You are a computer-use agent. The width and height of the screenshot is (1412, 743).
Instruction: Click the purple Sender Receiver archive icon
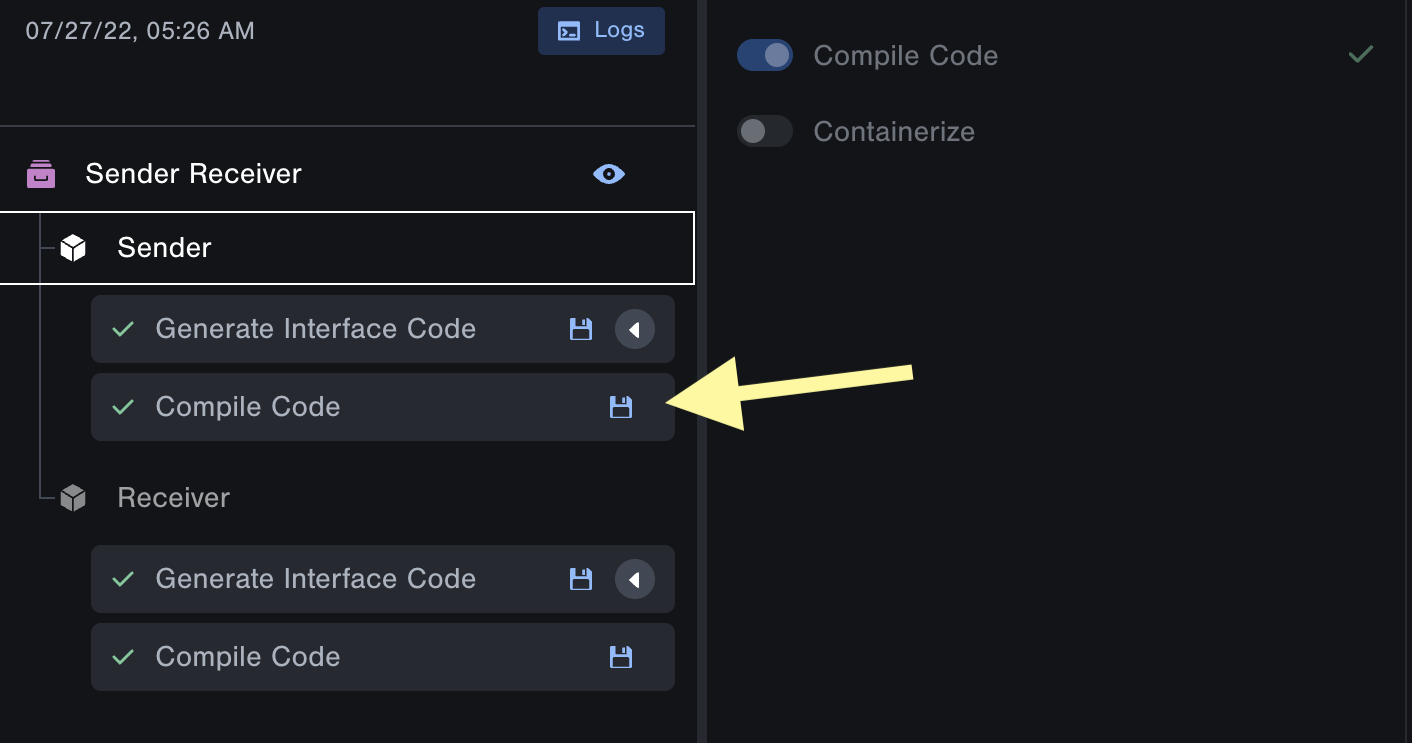(41, 174)
